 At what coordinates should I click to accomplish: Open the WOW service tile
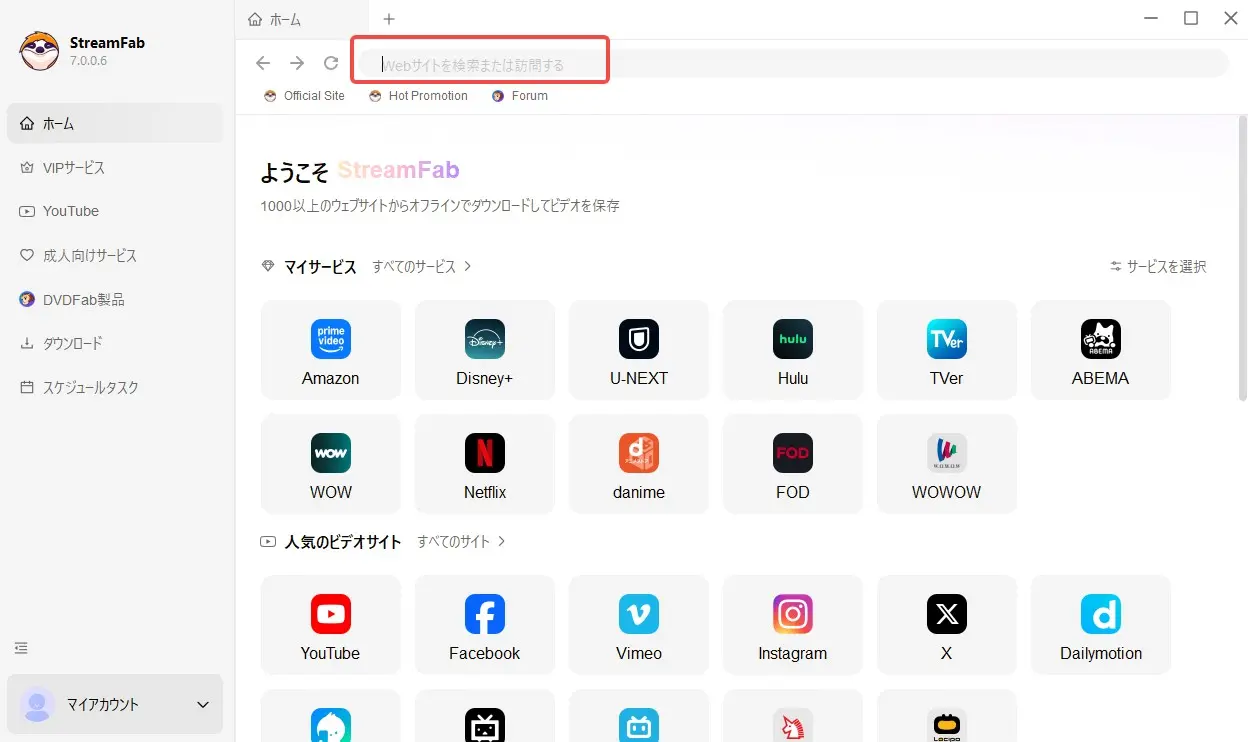tap(330, 464)
